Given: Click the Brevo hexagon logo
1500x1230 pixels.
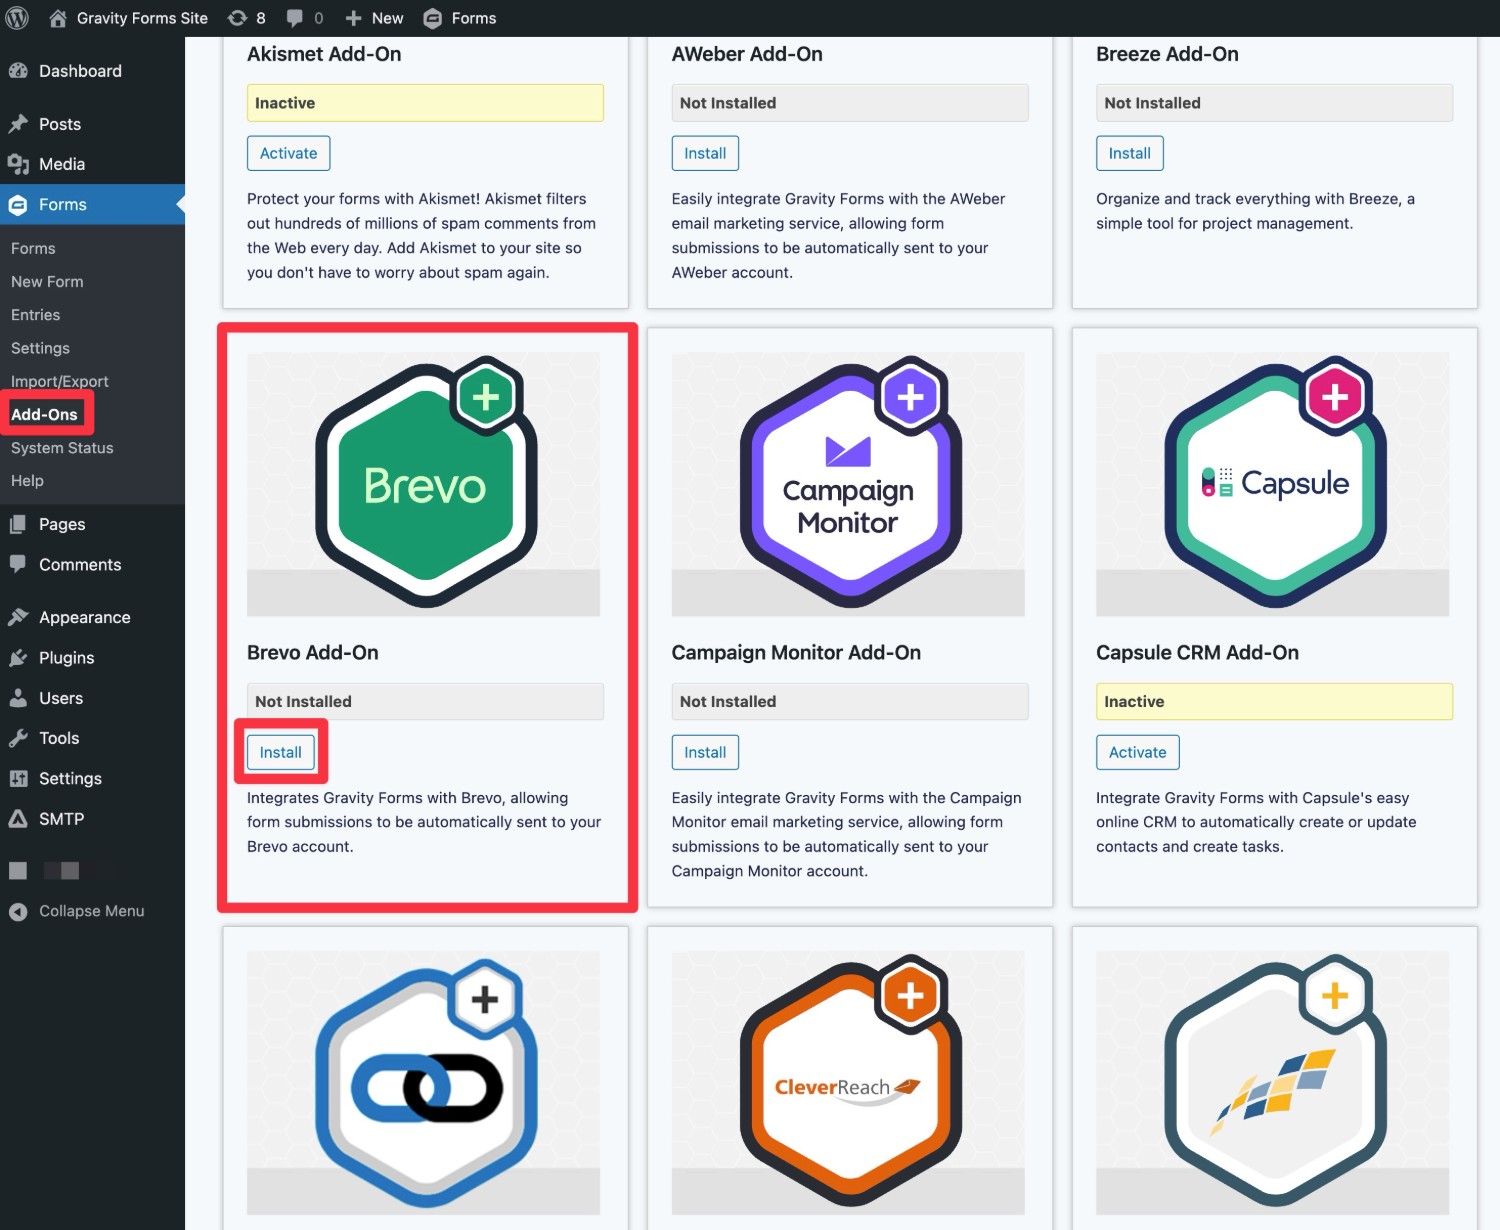Looking at the screenshot, I should click(x=426, y=485).
